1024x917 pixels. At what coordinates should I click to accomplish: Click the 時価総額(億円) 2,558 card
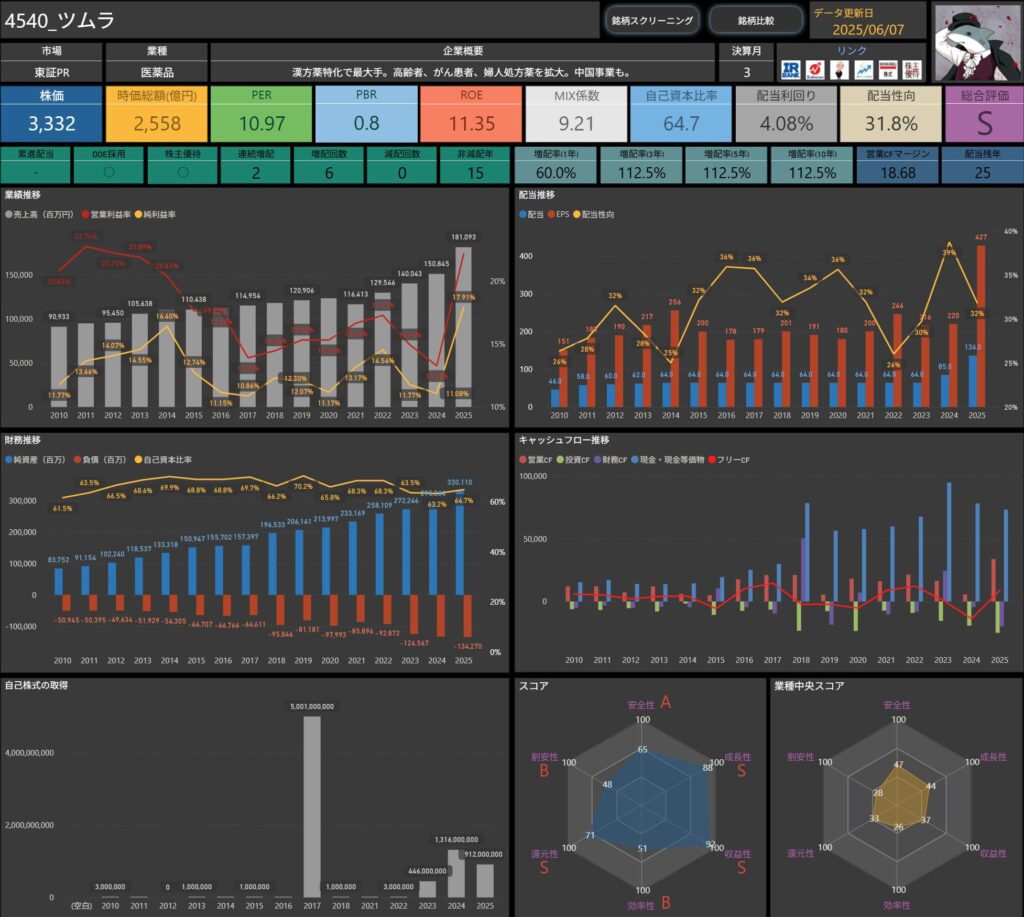pos(157,114)
